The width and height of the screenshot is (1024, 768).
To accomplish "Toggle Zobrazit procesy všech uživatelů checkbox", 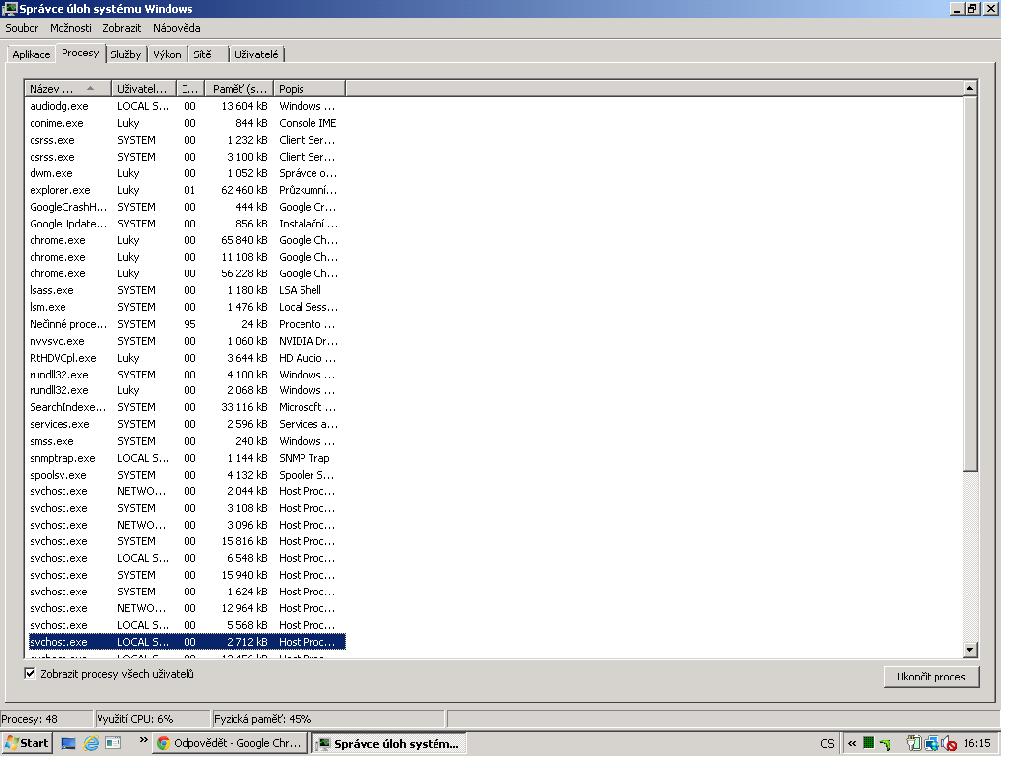I will [x=30, y=673].
